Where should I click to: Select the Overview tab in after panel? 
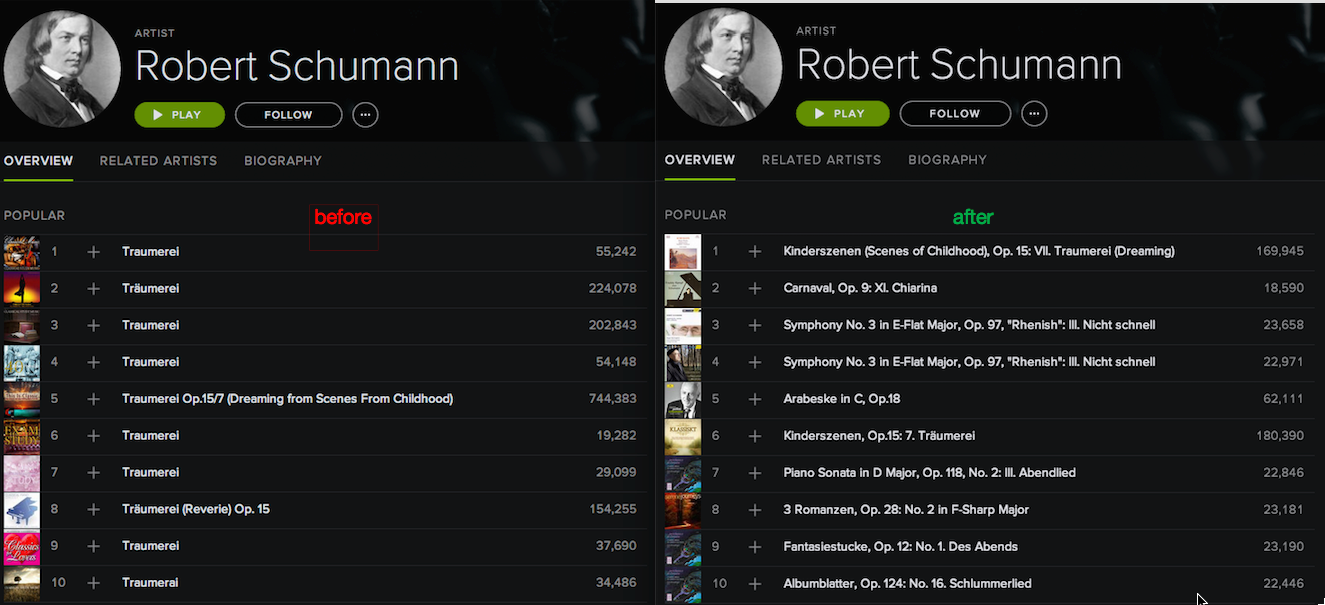(700, 160)
